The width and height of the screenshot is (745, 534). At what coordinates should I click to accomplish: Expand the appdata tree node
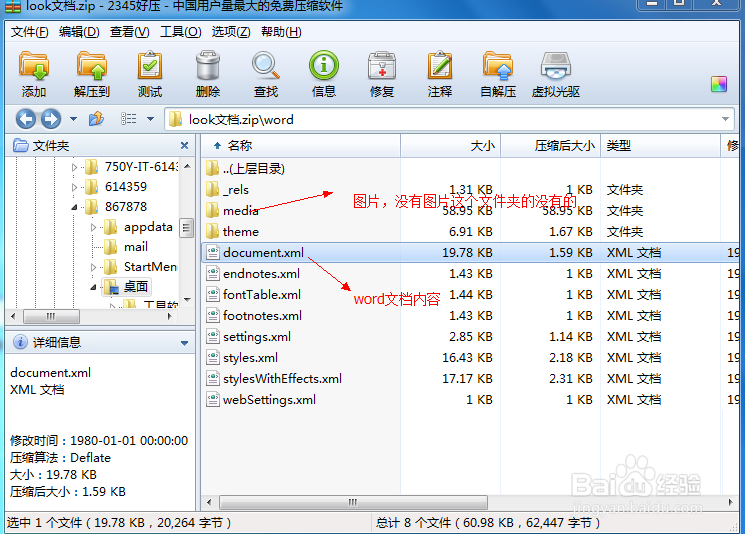(93, 228)
